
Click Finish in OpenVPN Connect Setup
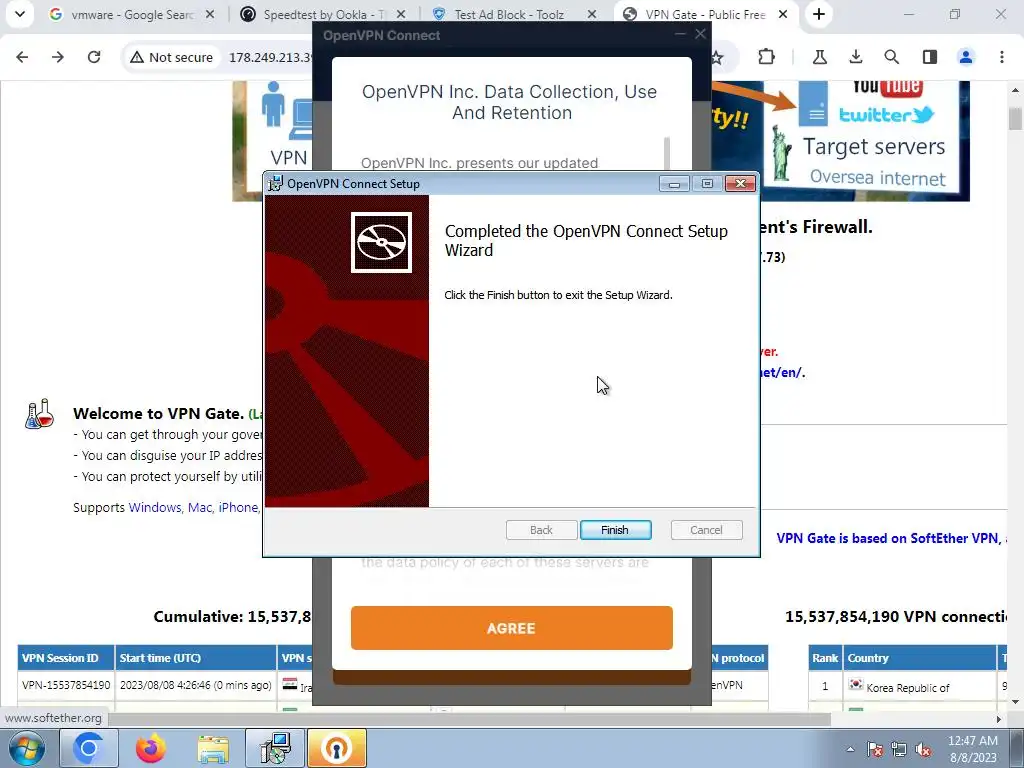[615, 530]
